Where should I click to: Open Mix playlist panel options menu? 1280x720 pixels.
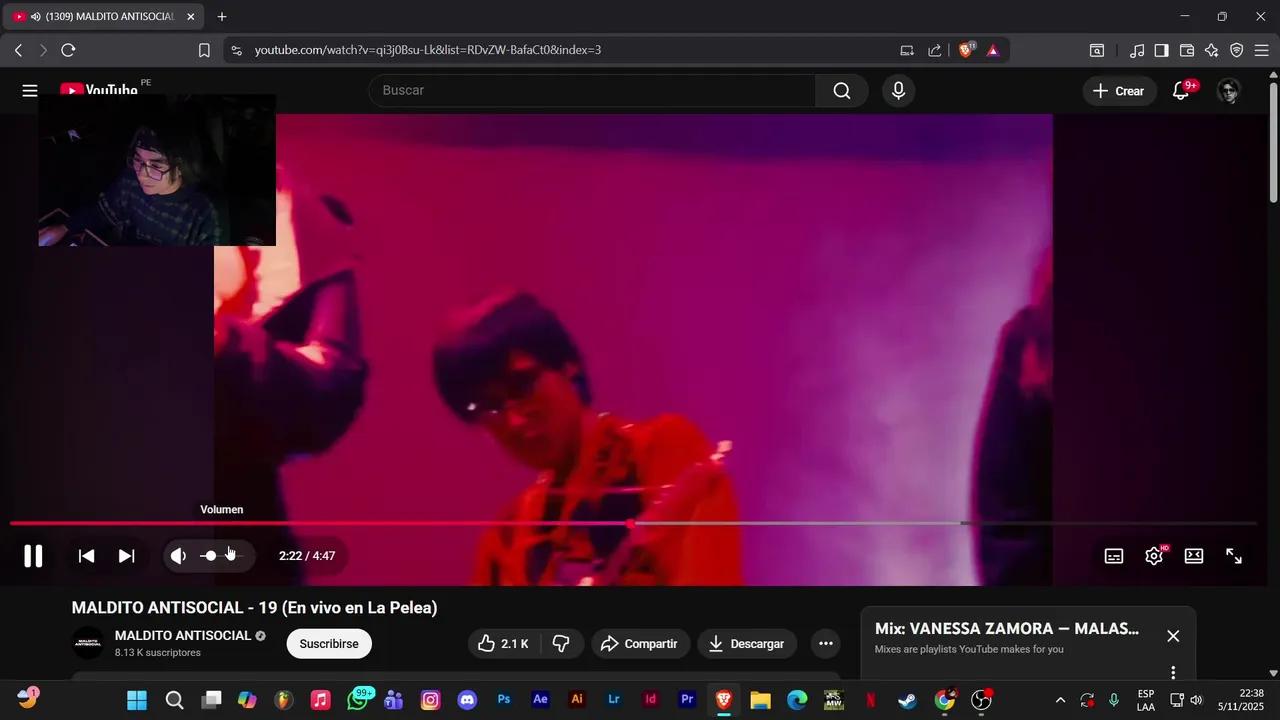pos(1173,673)
